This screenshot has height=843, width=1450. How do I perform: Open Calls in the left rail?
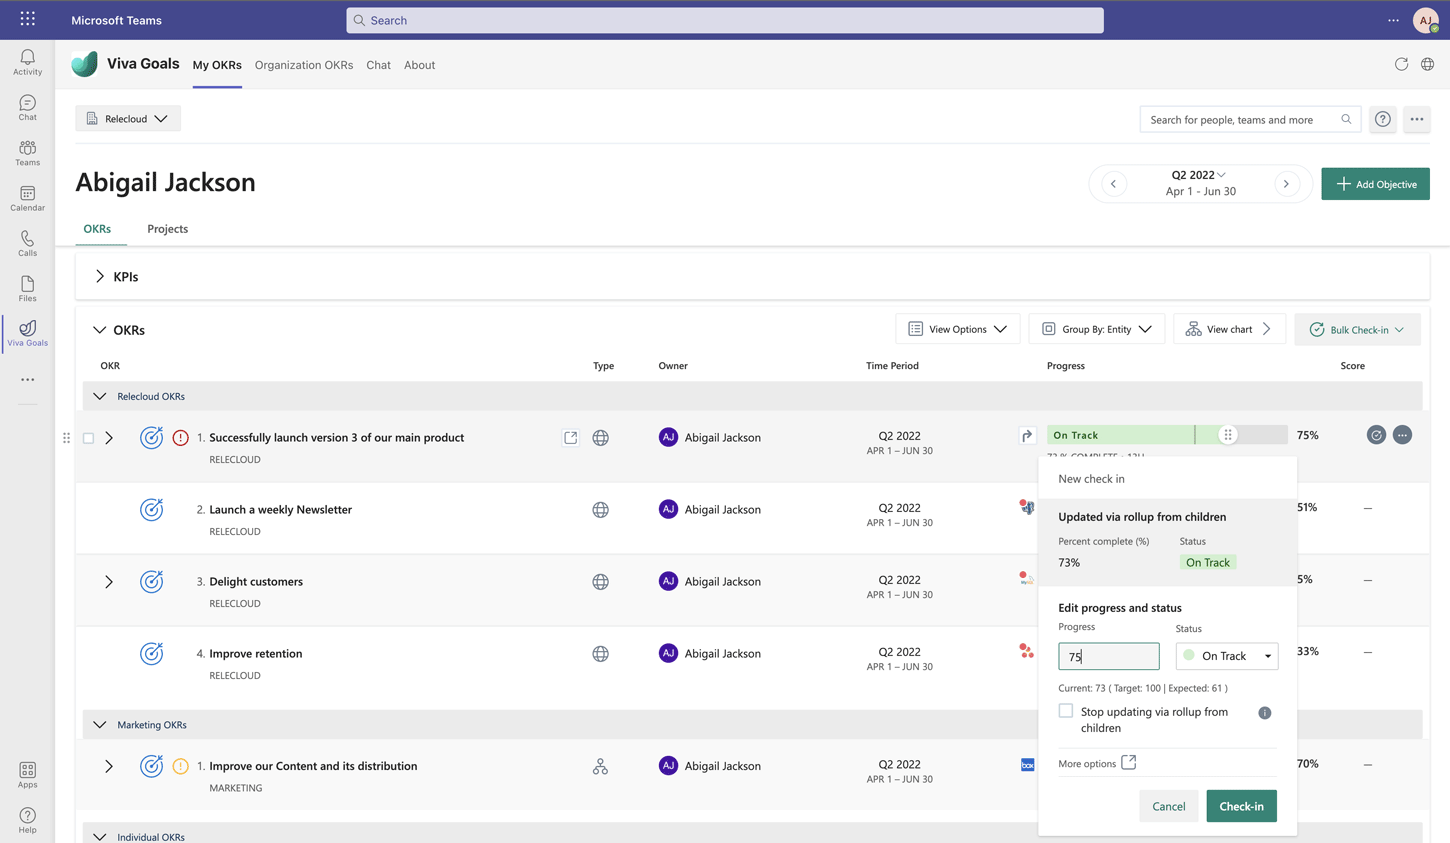[x=27, y=243]
